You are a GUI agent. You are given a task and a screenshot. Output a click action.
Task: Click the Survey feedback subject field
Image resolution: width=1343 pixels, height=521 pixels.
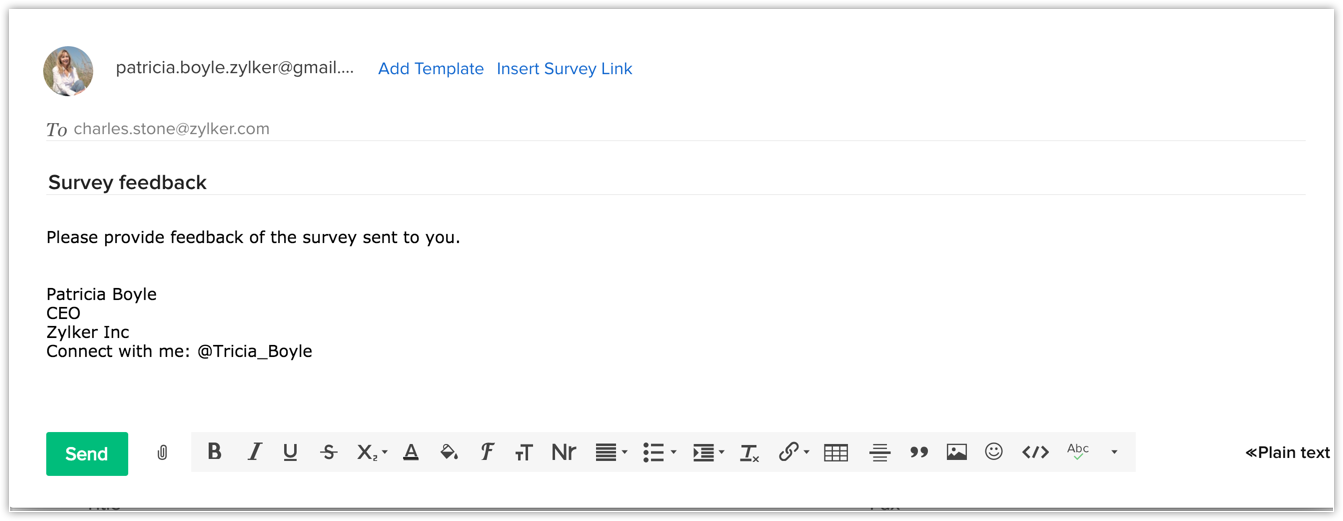(128, 183)
